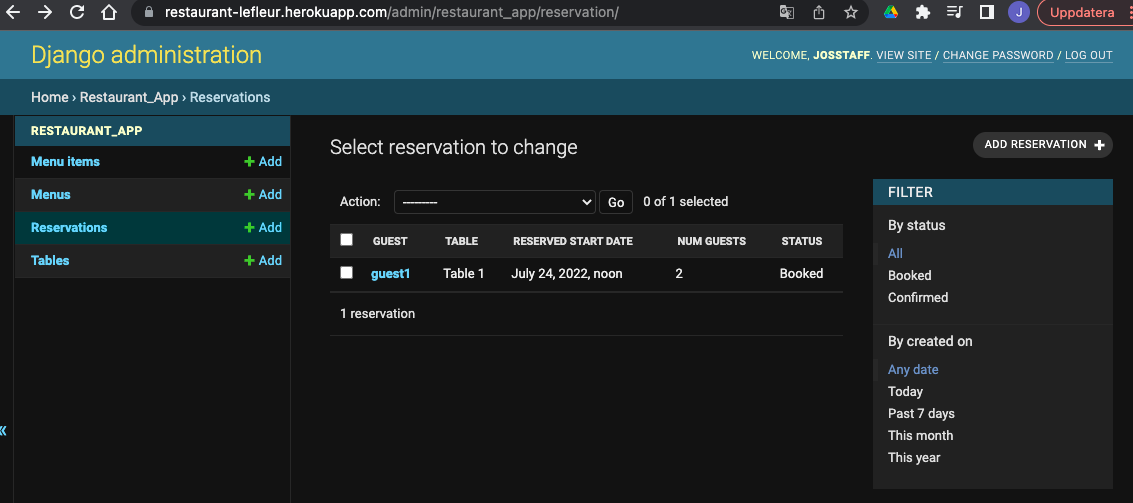Image resolution: width=1133 pixels, height=503 pixels.
Task: Toggle the select-all checkbox in the table header
Action: (346, 240)
